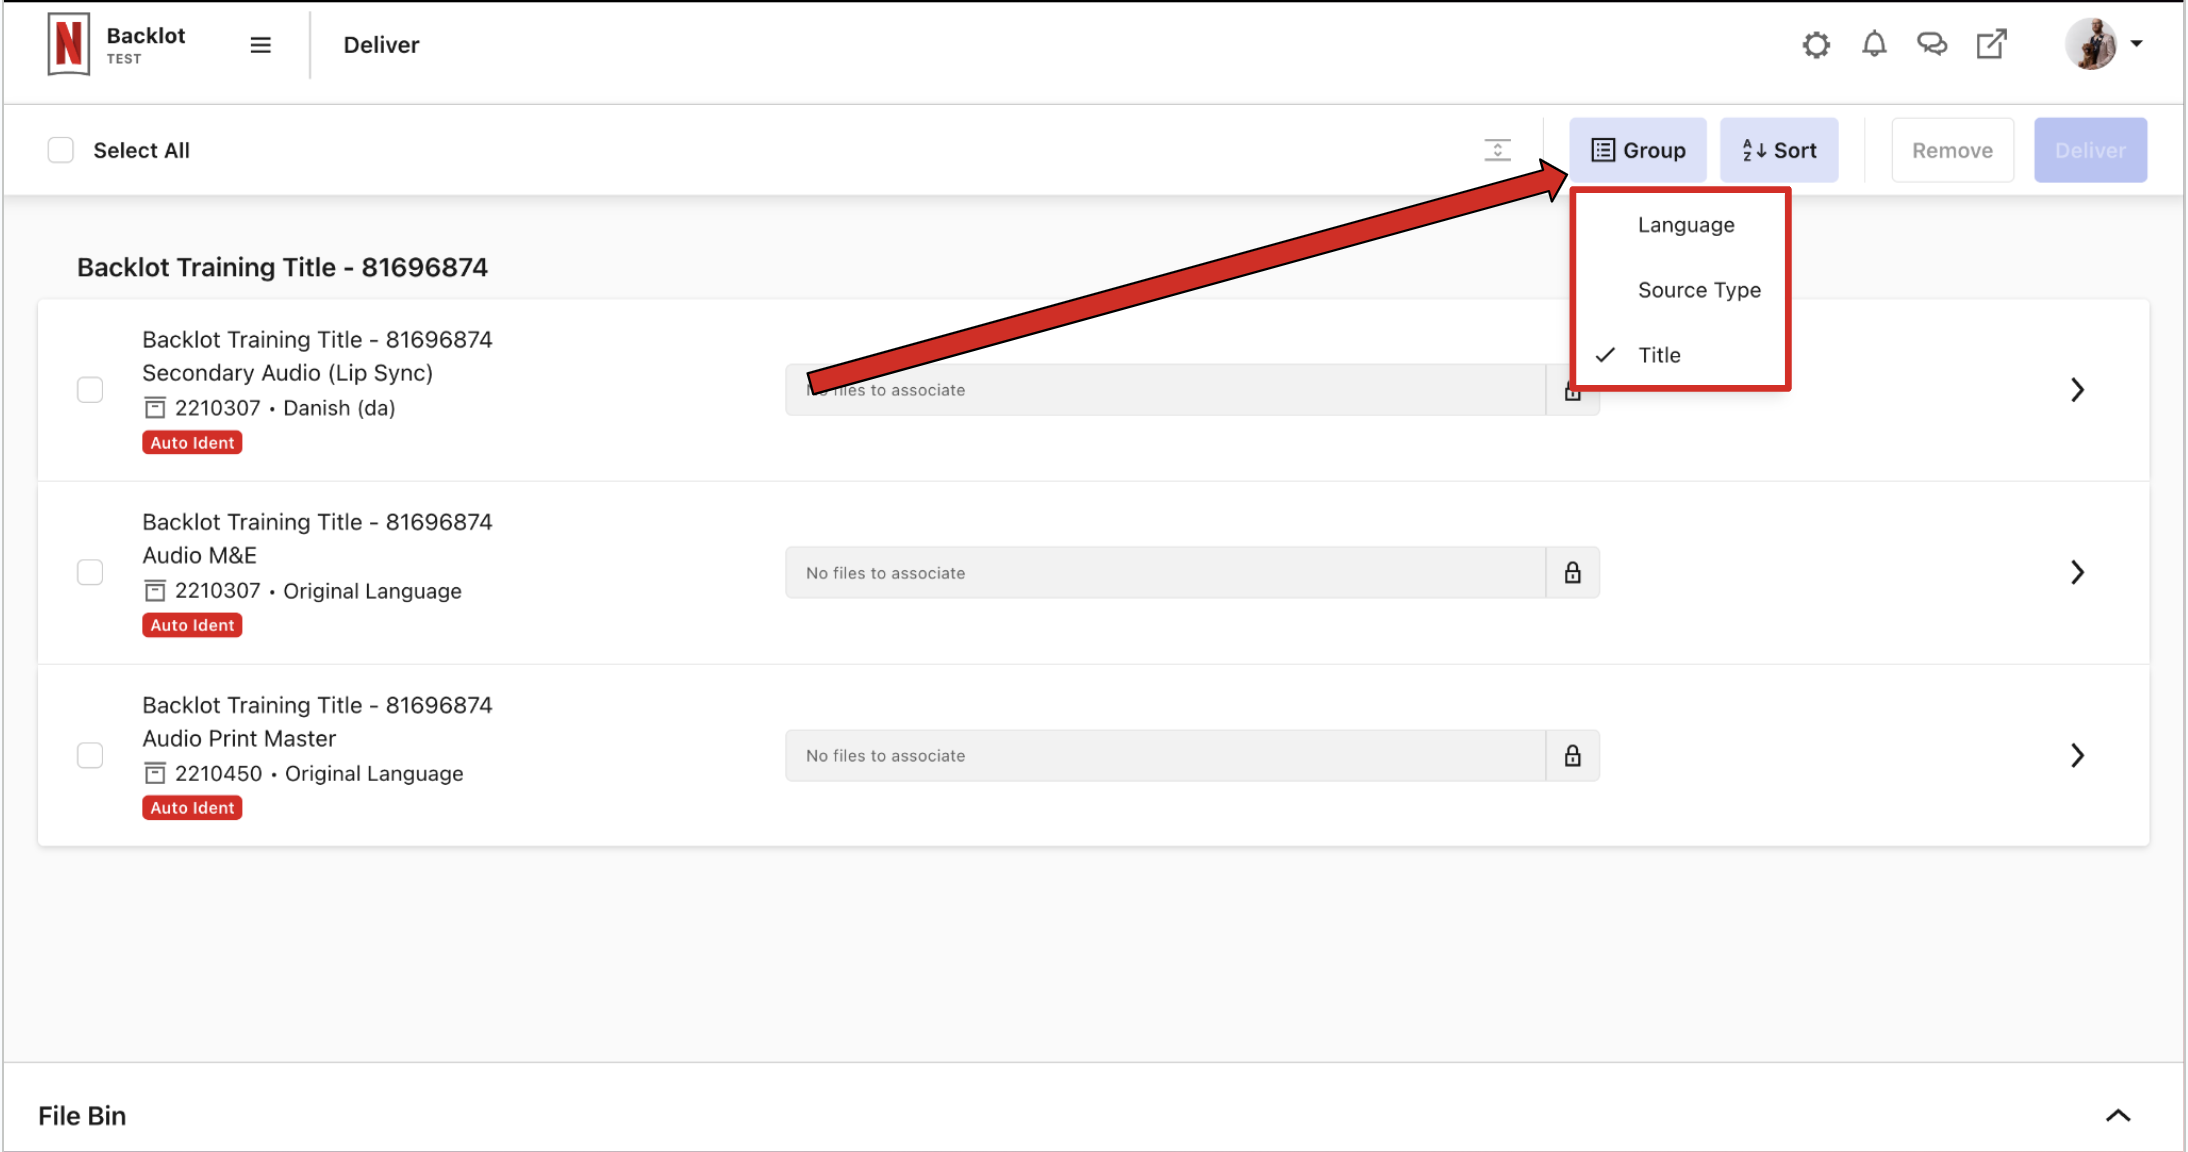Select Source Type grouping option from menu
The width and height of the screenshot is (2188, 1152).
click(1699, 289)
